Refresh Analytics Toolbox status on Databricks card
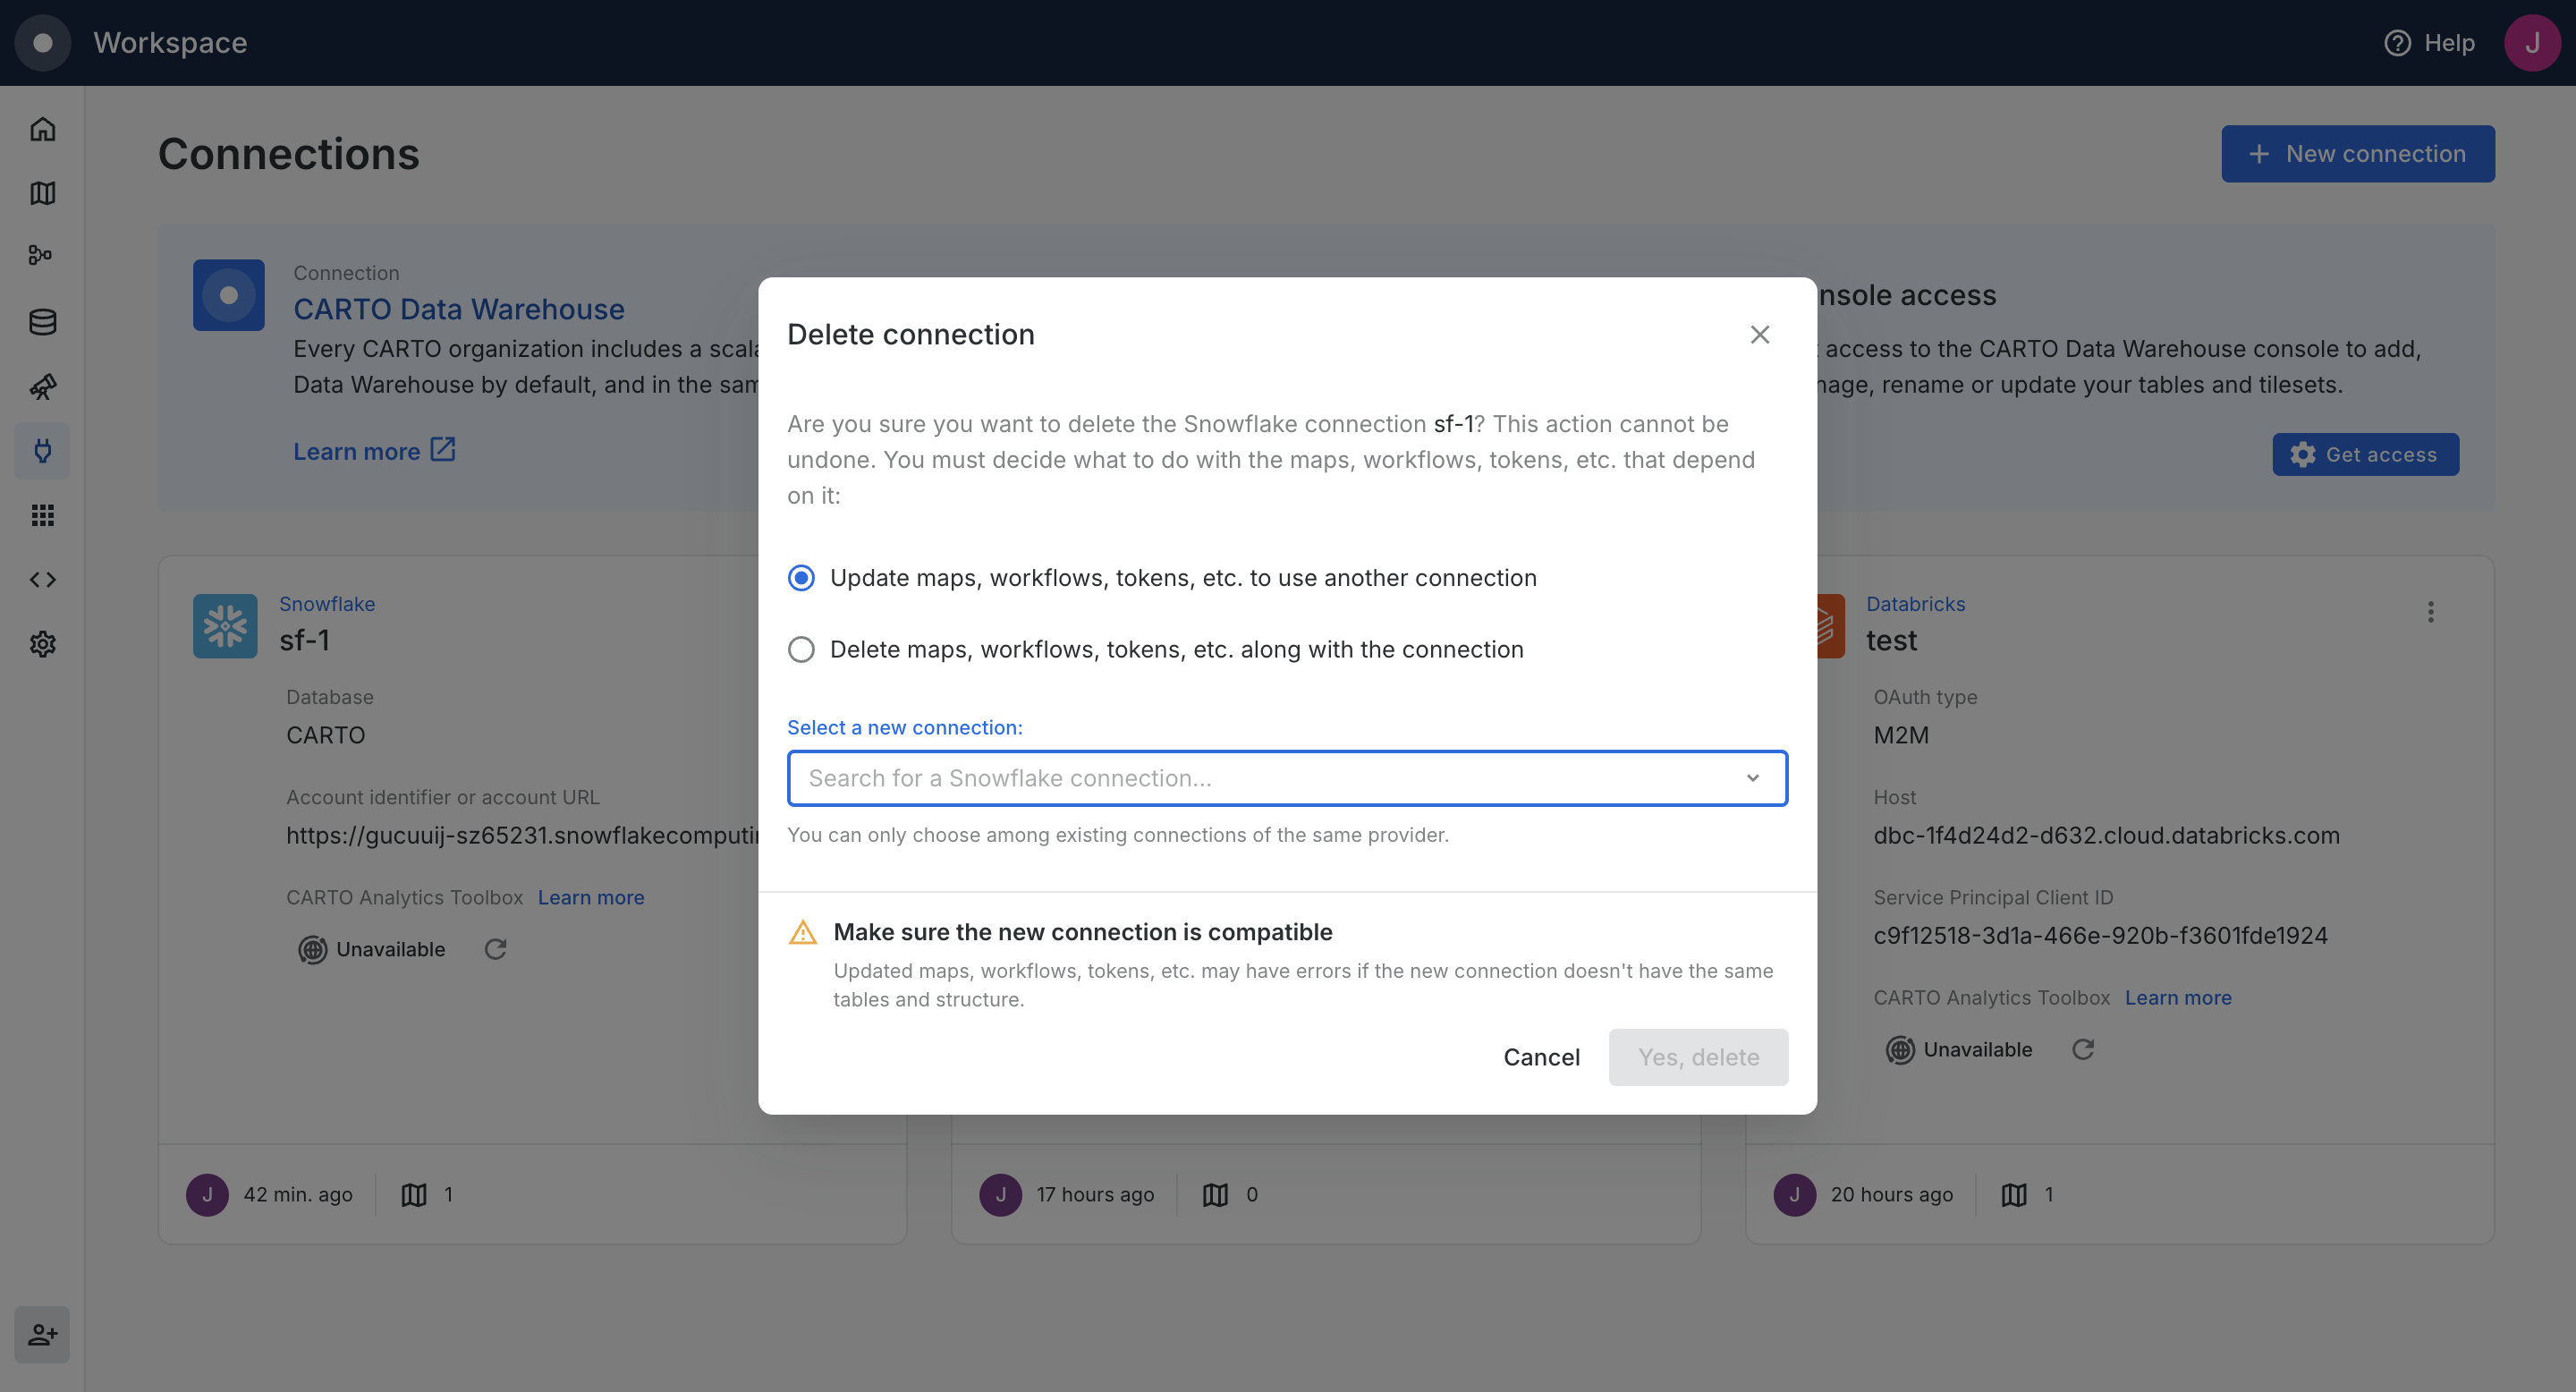Screen dimensions: 2576x1392 point(2083,1049)
